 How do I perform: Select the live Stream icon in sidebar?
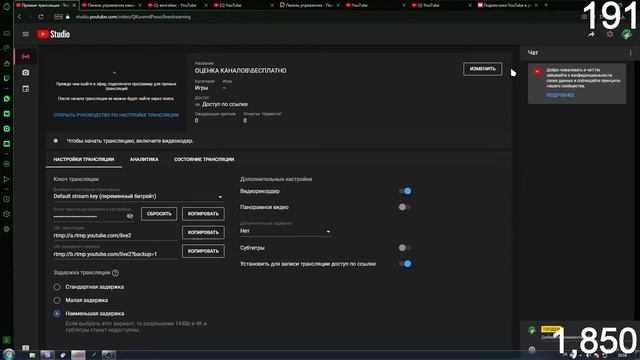tap(26, 56)
